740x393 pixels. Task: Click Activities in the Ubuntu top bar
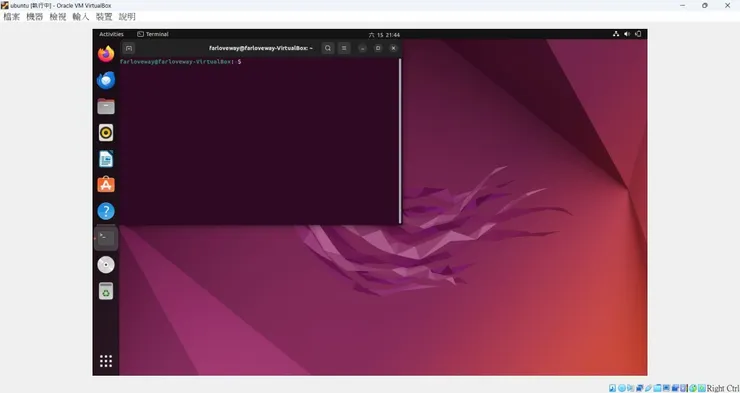coord(111,34)
